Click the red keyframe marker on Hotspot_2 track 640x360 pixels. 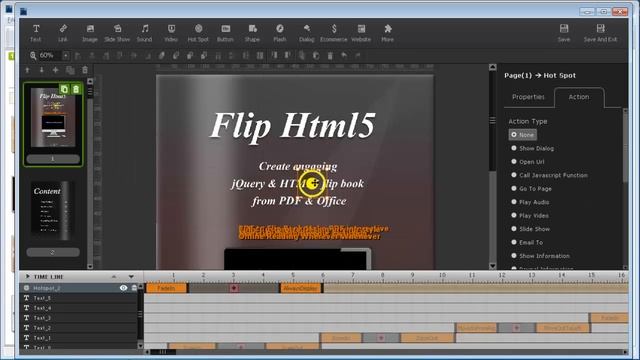point(234,288)
